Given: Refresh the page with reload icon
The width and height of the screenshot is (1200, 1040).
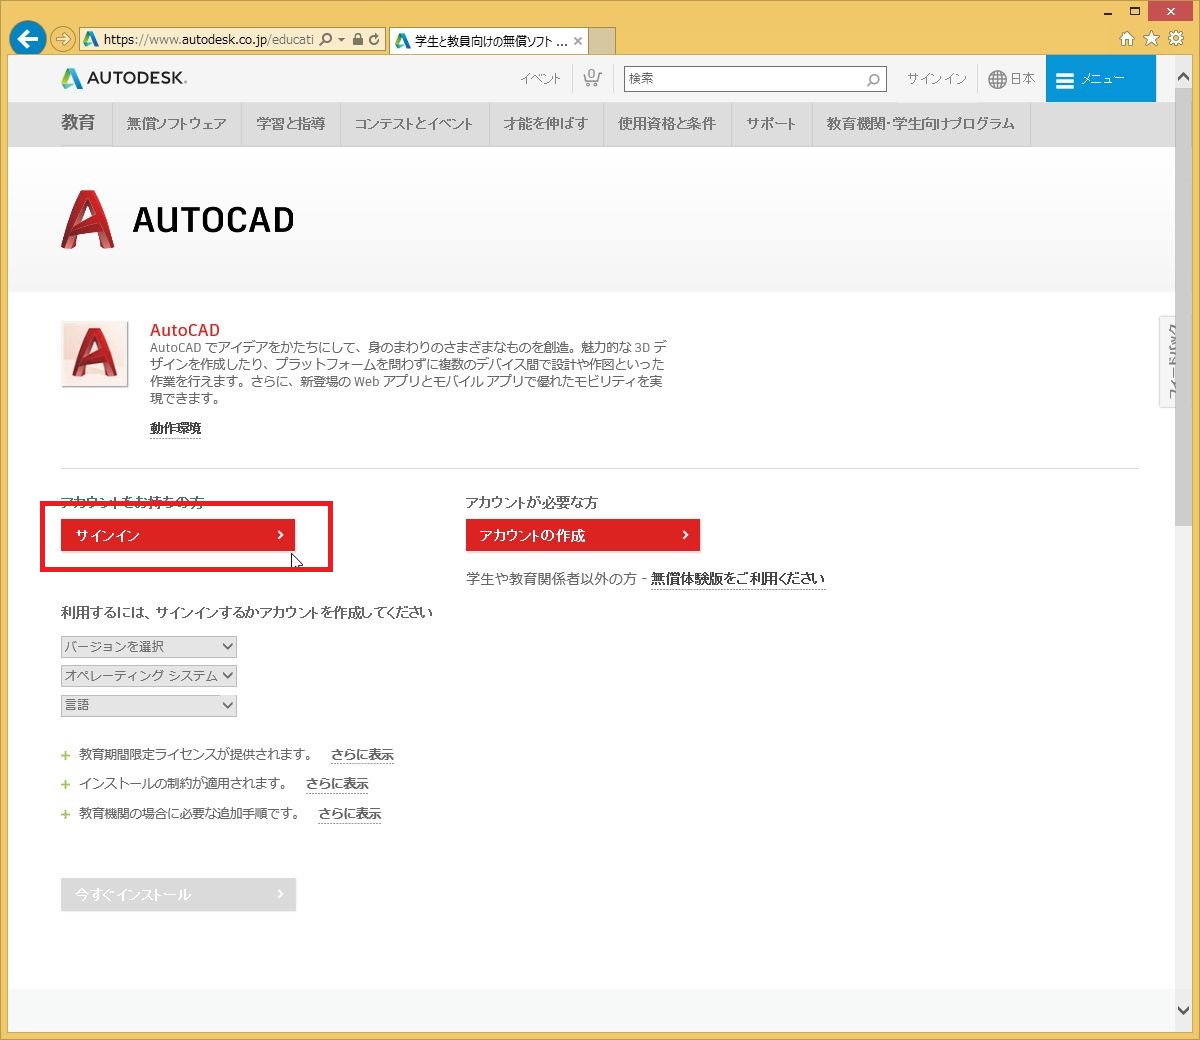Looking at the screenshot, I should point(374,40).
